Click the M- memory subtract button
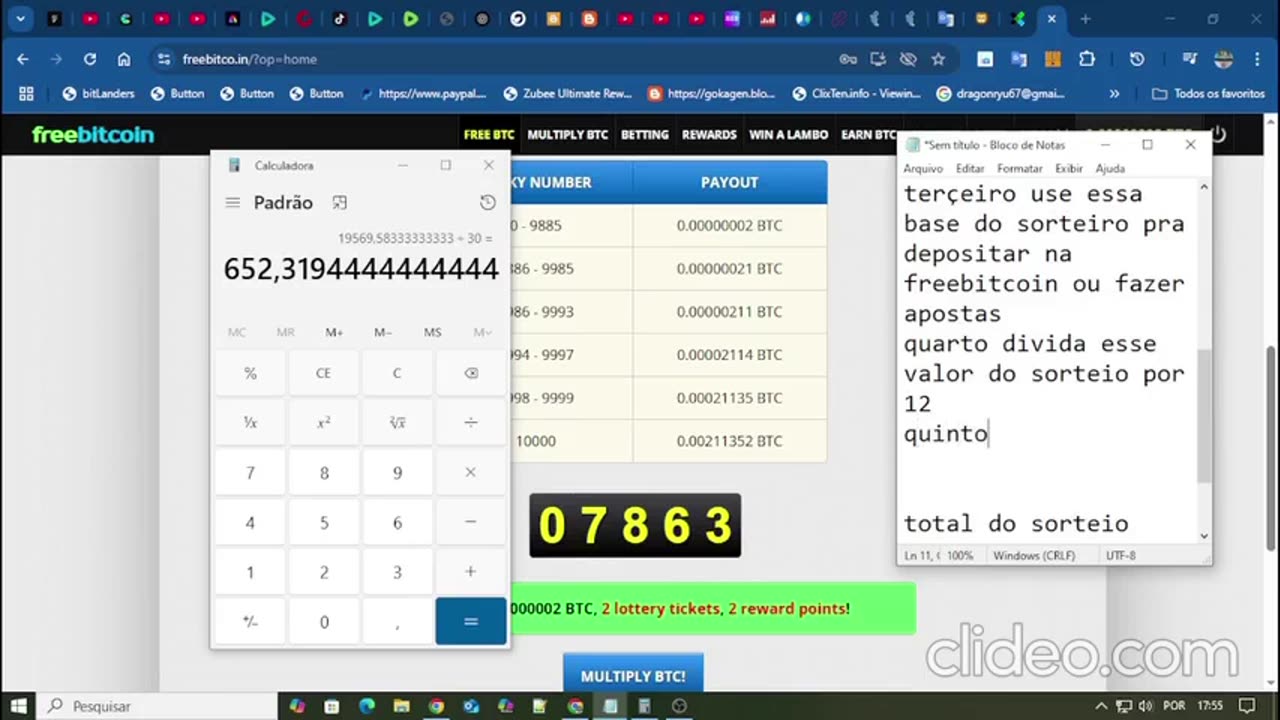The image size is (1280, 720). point(383,332)
